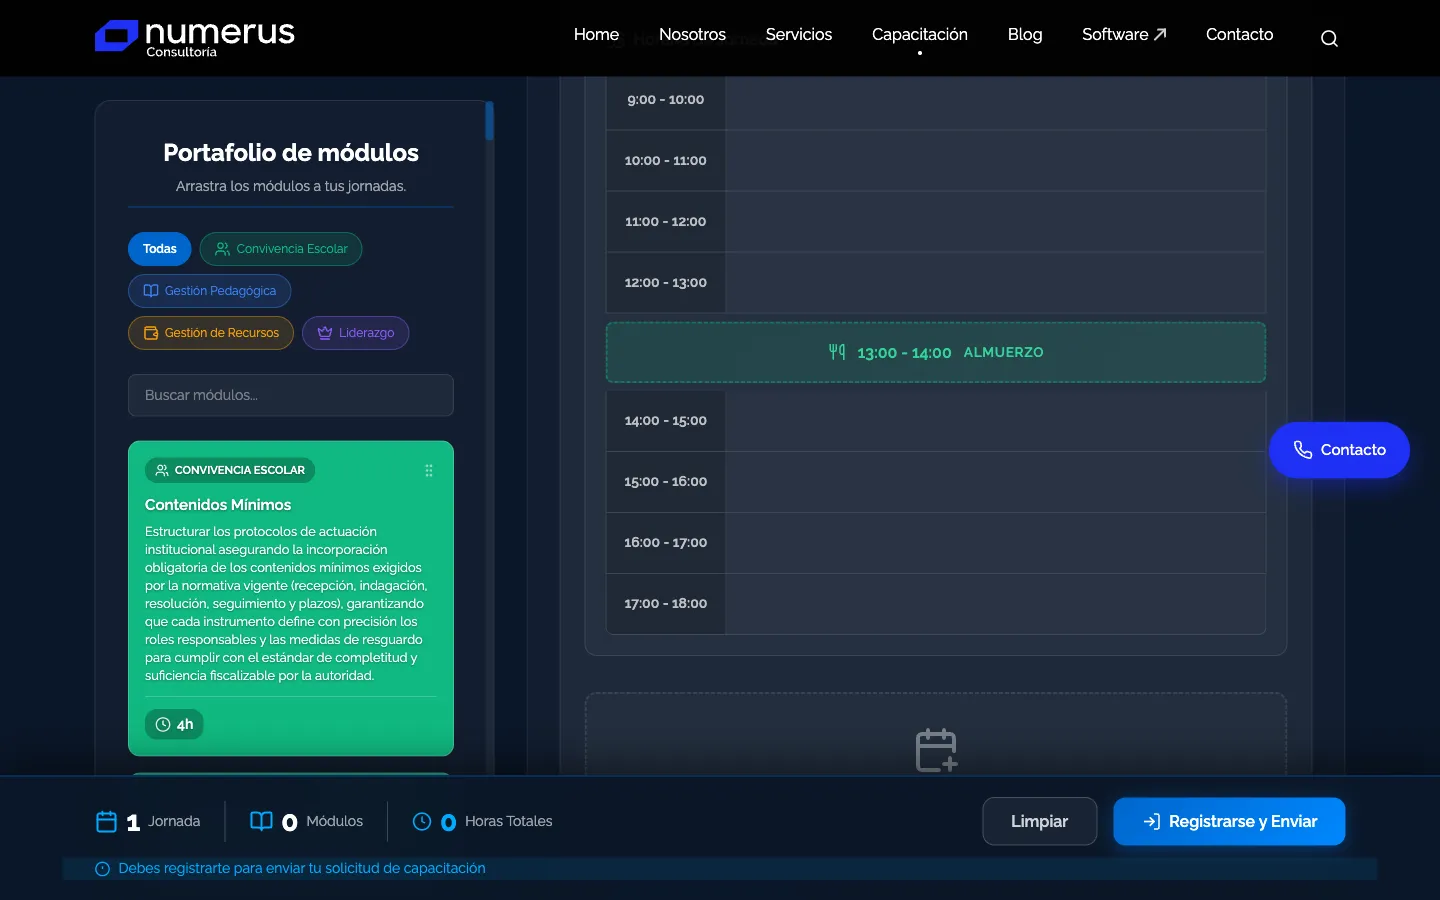The width and height of the screenshot is (1440, 900).
Task: Open the Software link with external arrow
Action: pyautogui.click(x=1123, y=34)
